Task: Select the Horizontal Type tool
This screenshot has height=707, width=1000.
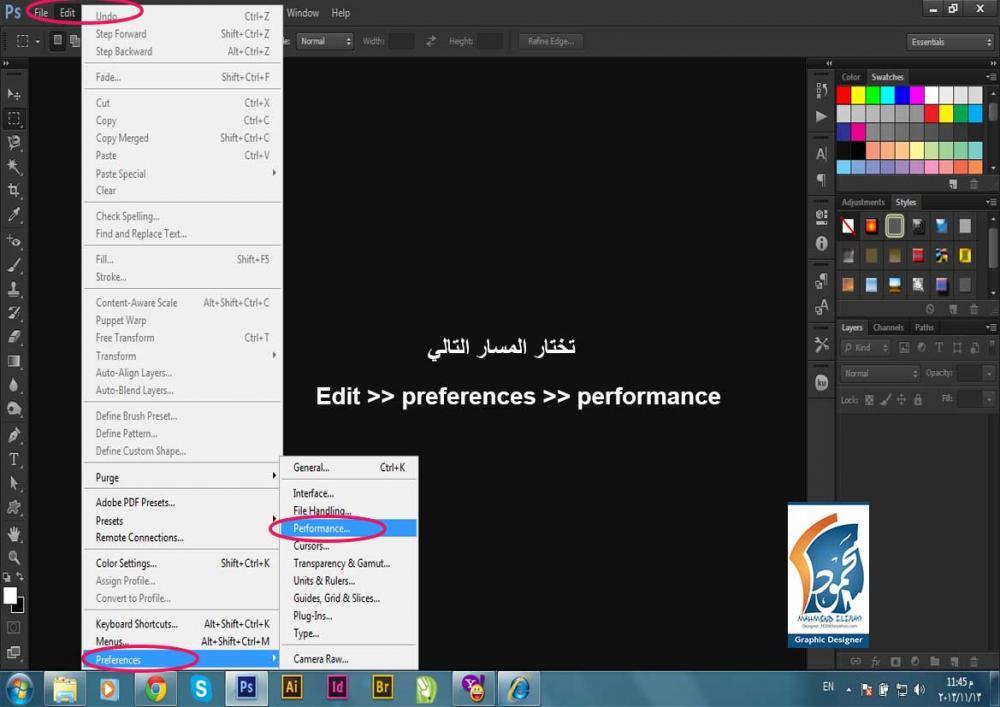Action: point(13,460)
